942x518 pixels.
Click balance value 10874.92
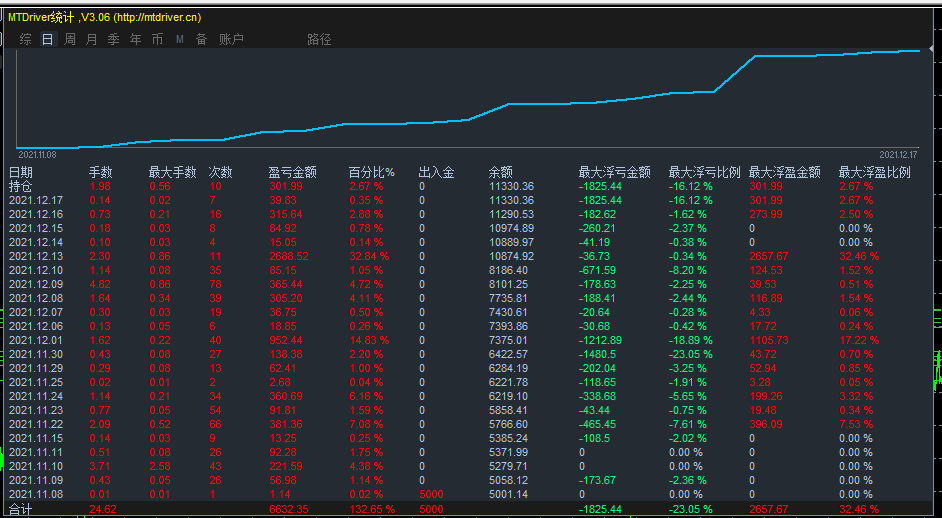click(x=511, y=256)
